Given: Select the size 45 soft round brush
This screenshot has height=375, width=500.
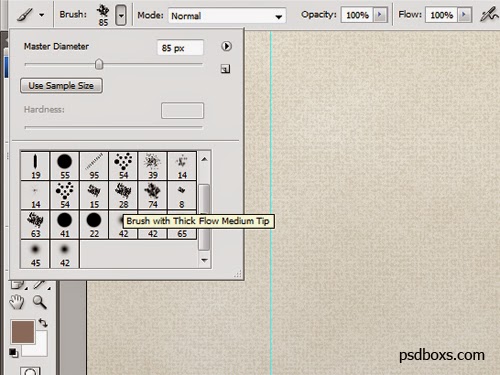Looking at the screenshot, I should tap(35, 254).
